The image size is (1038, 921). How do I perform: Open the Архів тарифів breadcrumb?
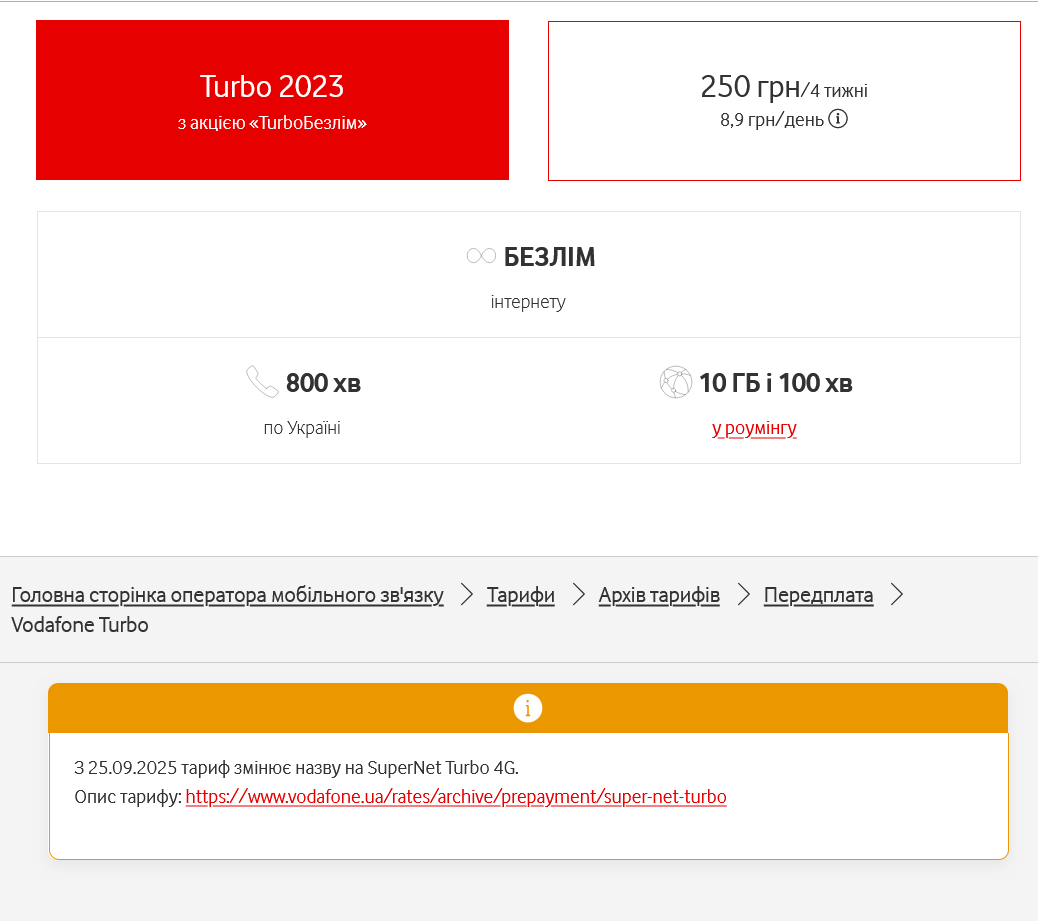pyautogui.click(x=658, y=594)
